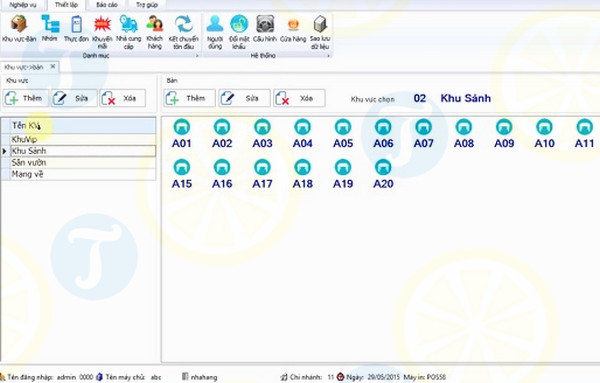Screen dimensions: 600x383
Task: Select table A05
Action: [x=343, y=134]
